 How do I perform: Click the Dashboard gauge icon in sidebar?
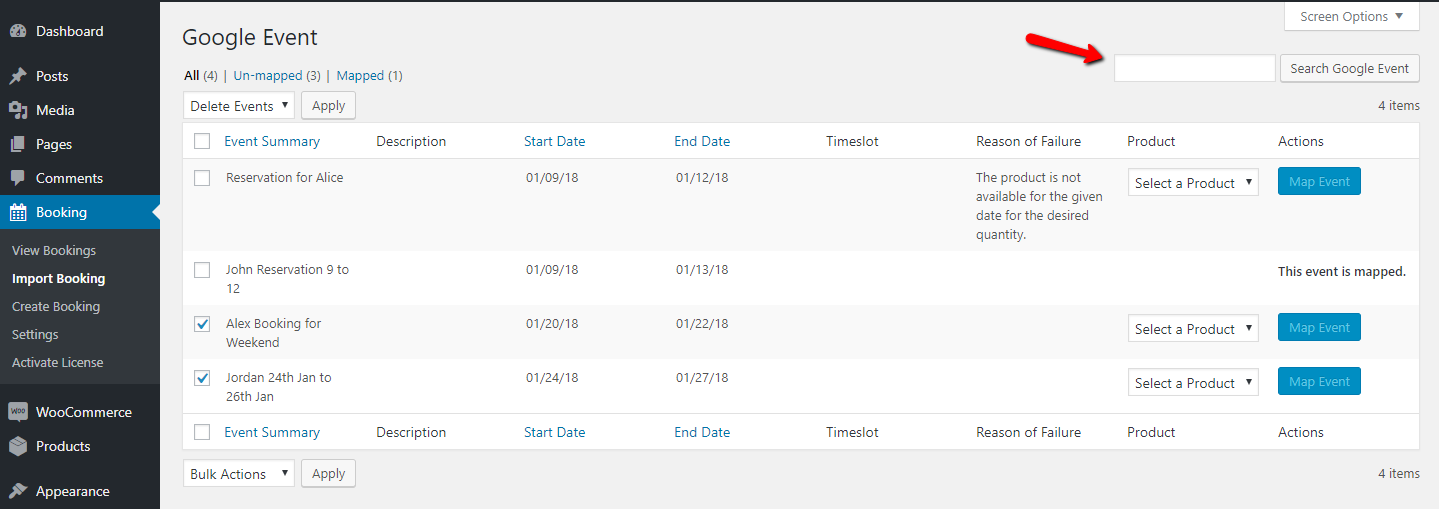tap(18, 31)
